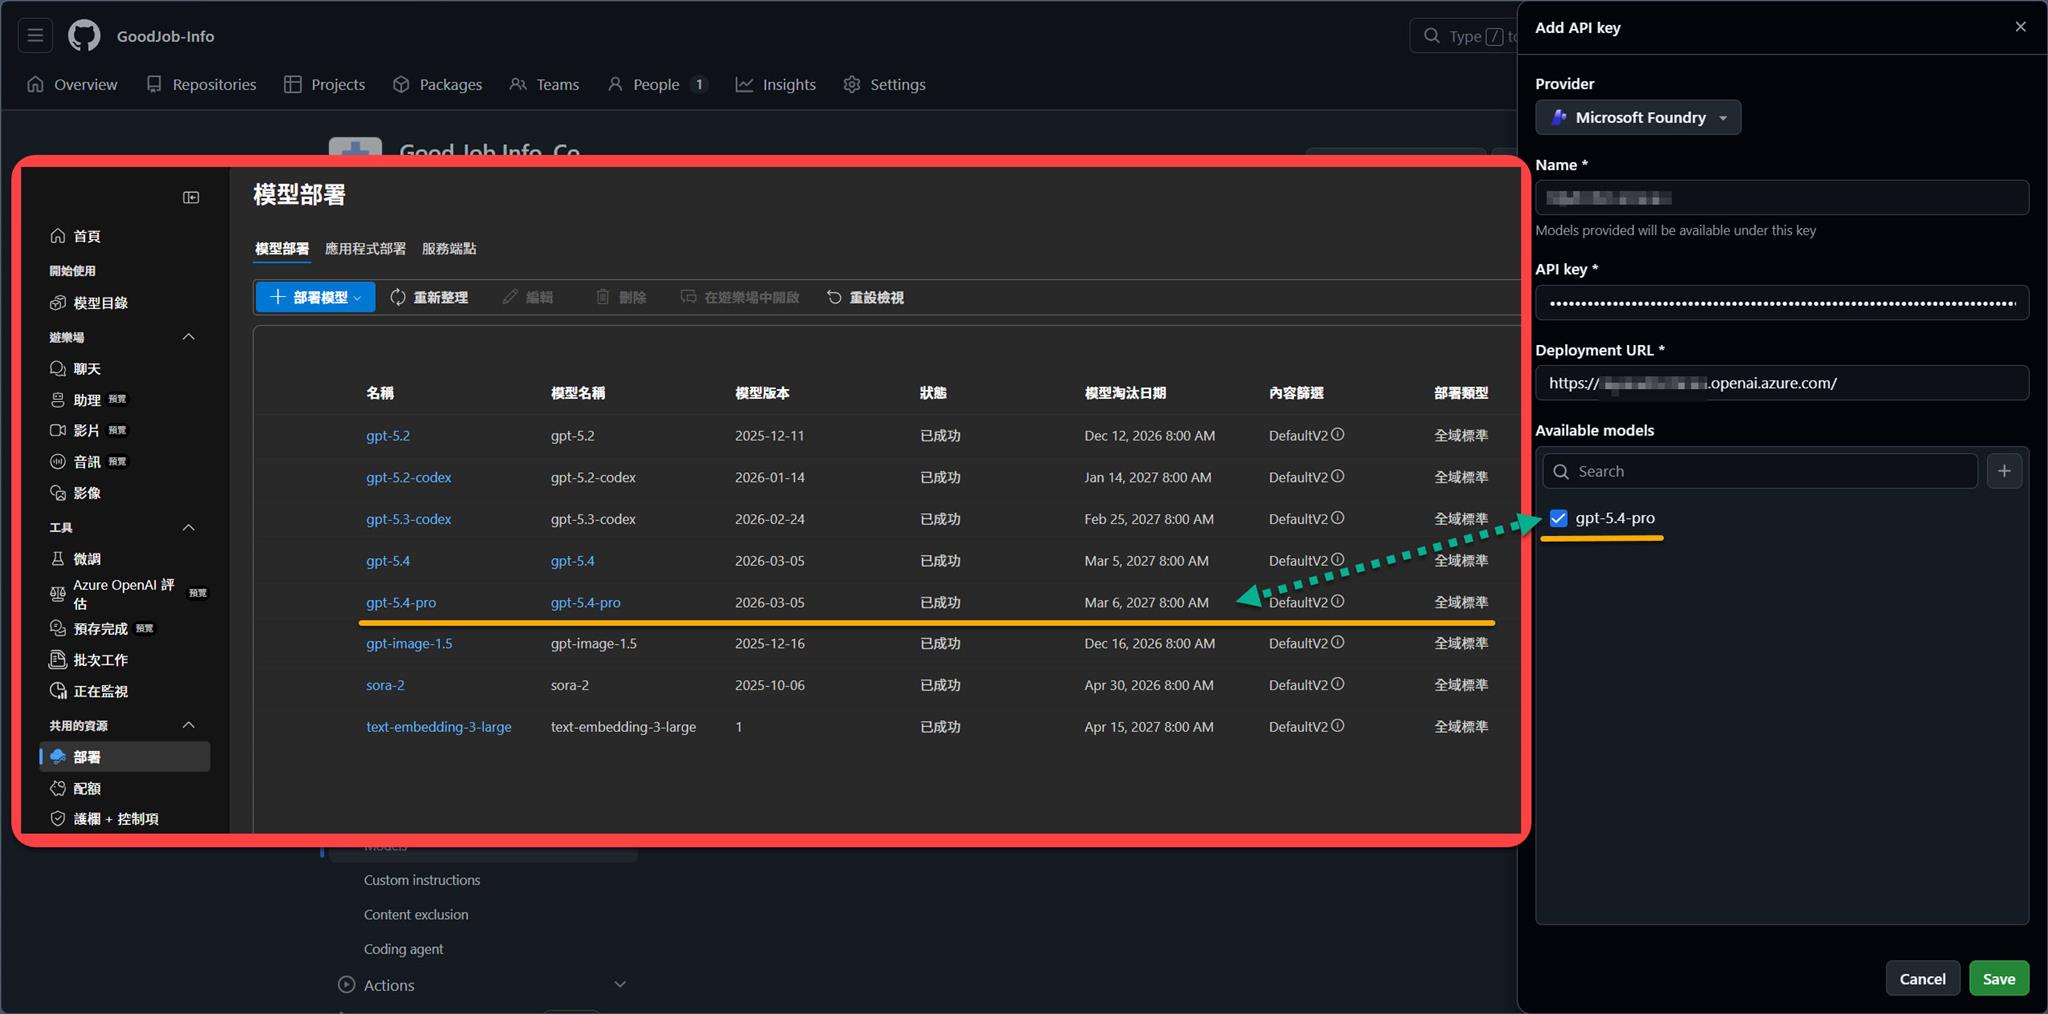Collapse the tools section in sidebar
The width and height of the screenshot is (2048, 1014).
[188, 527]
